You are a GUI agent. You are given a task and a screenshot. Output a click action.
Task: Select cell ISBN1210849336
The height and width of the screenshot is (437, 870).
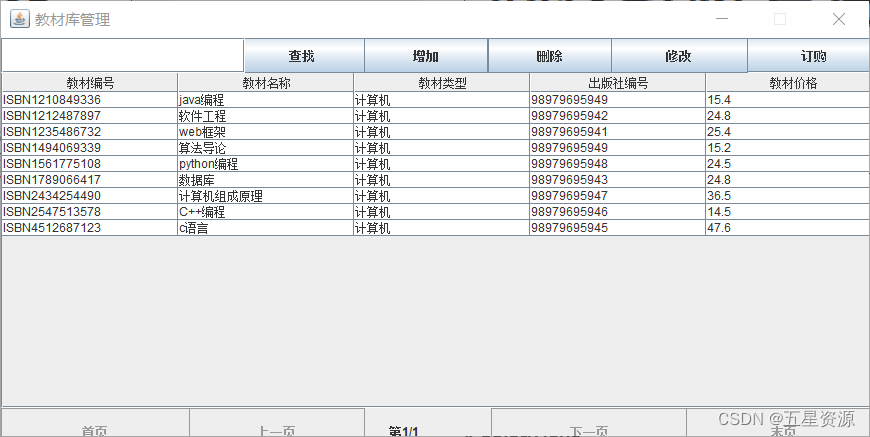point(90,100)
